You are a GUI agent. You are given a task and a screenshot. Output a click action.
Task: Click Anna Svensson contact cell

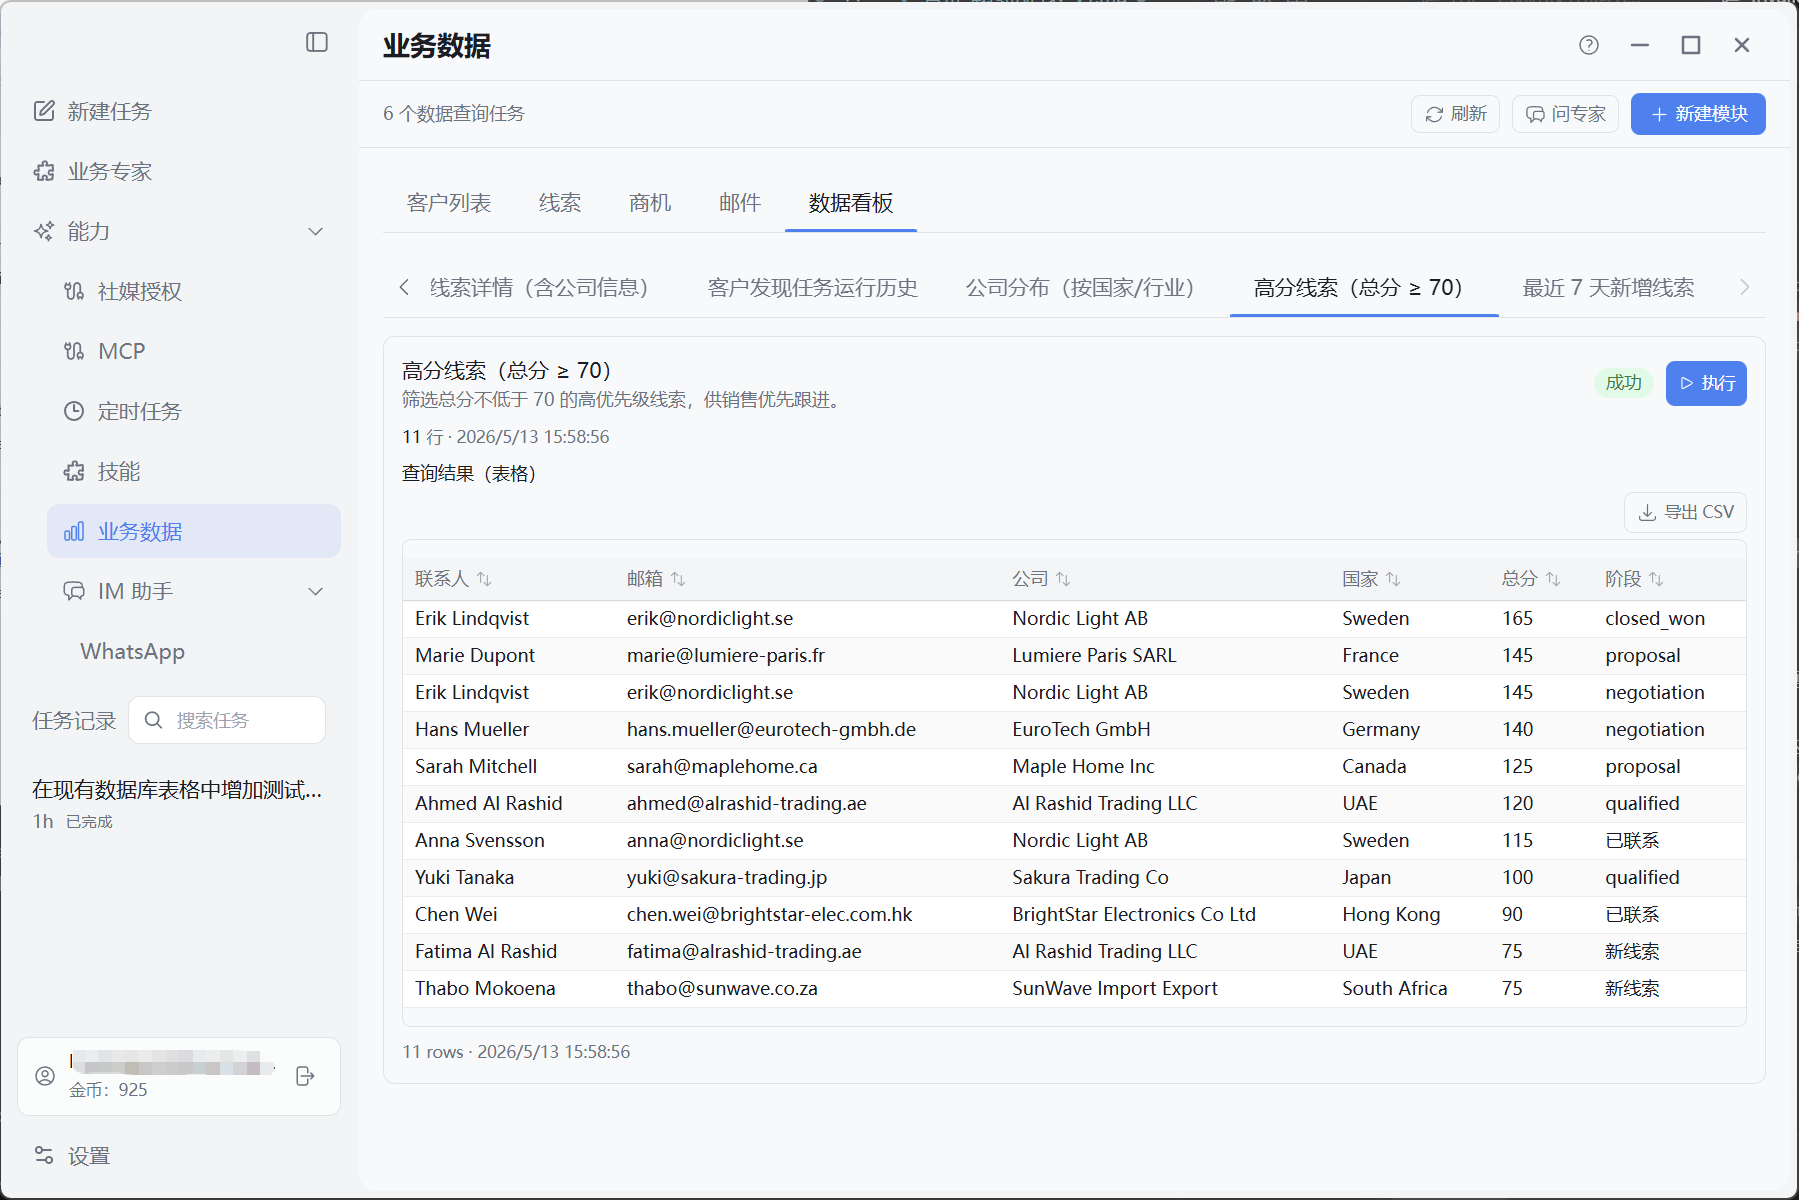click(x=480, y=840)
